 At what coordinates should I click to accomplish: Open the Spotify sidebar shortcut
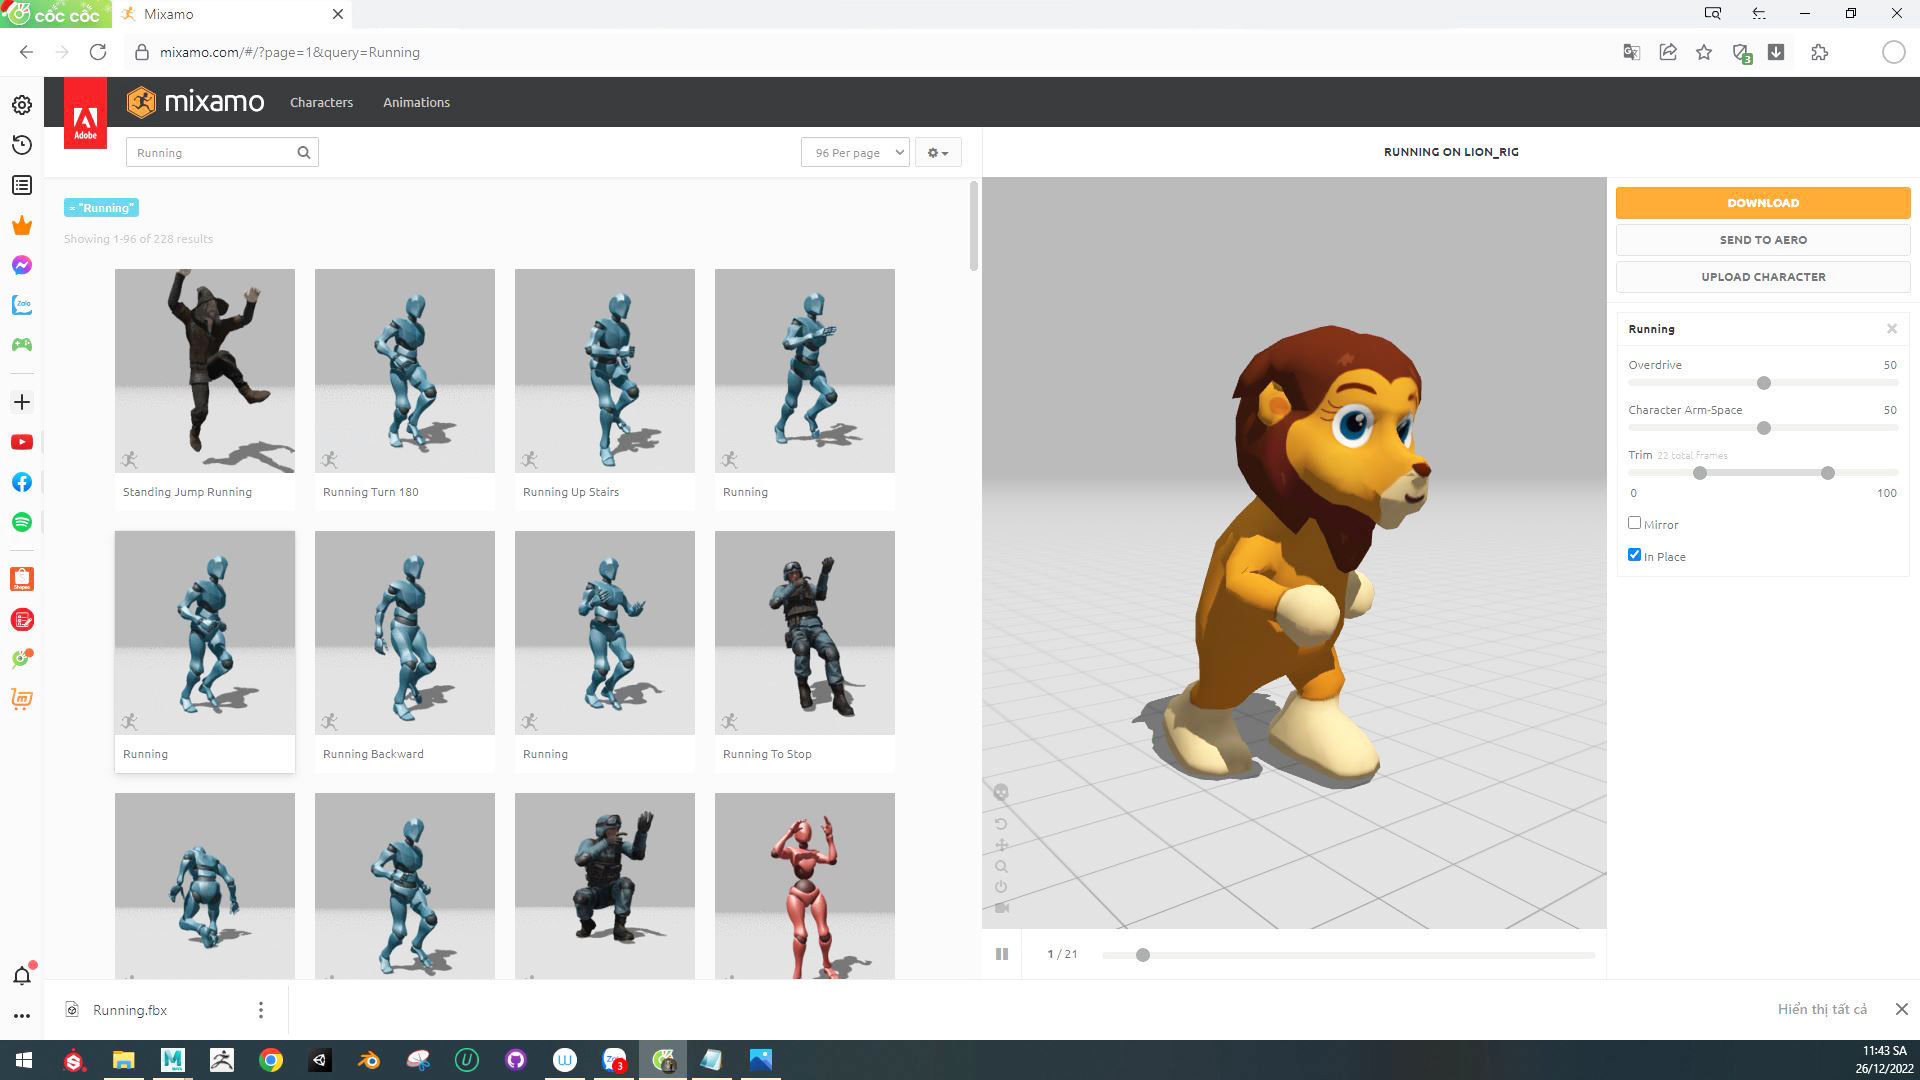pyautogui.click(x=22, y=522)
